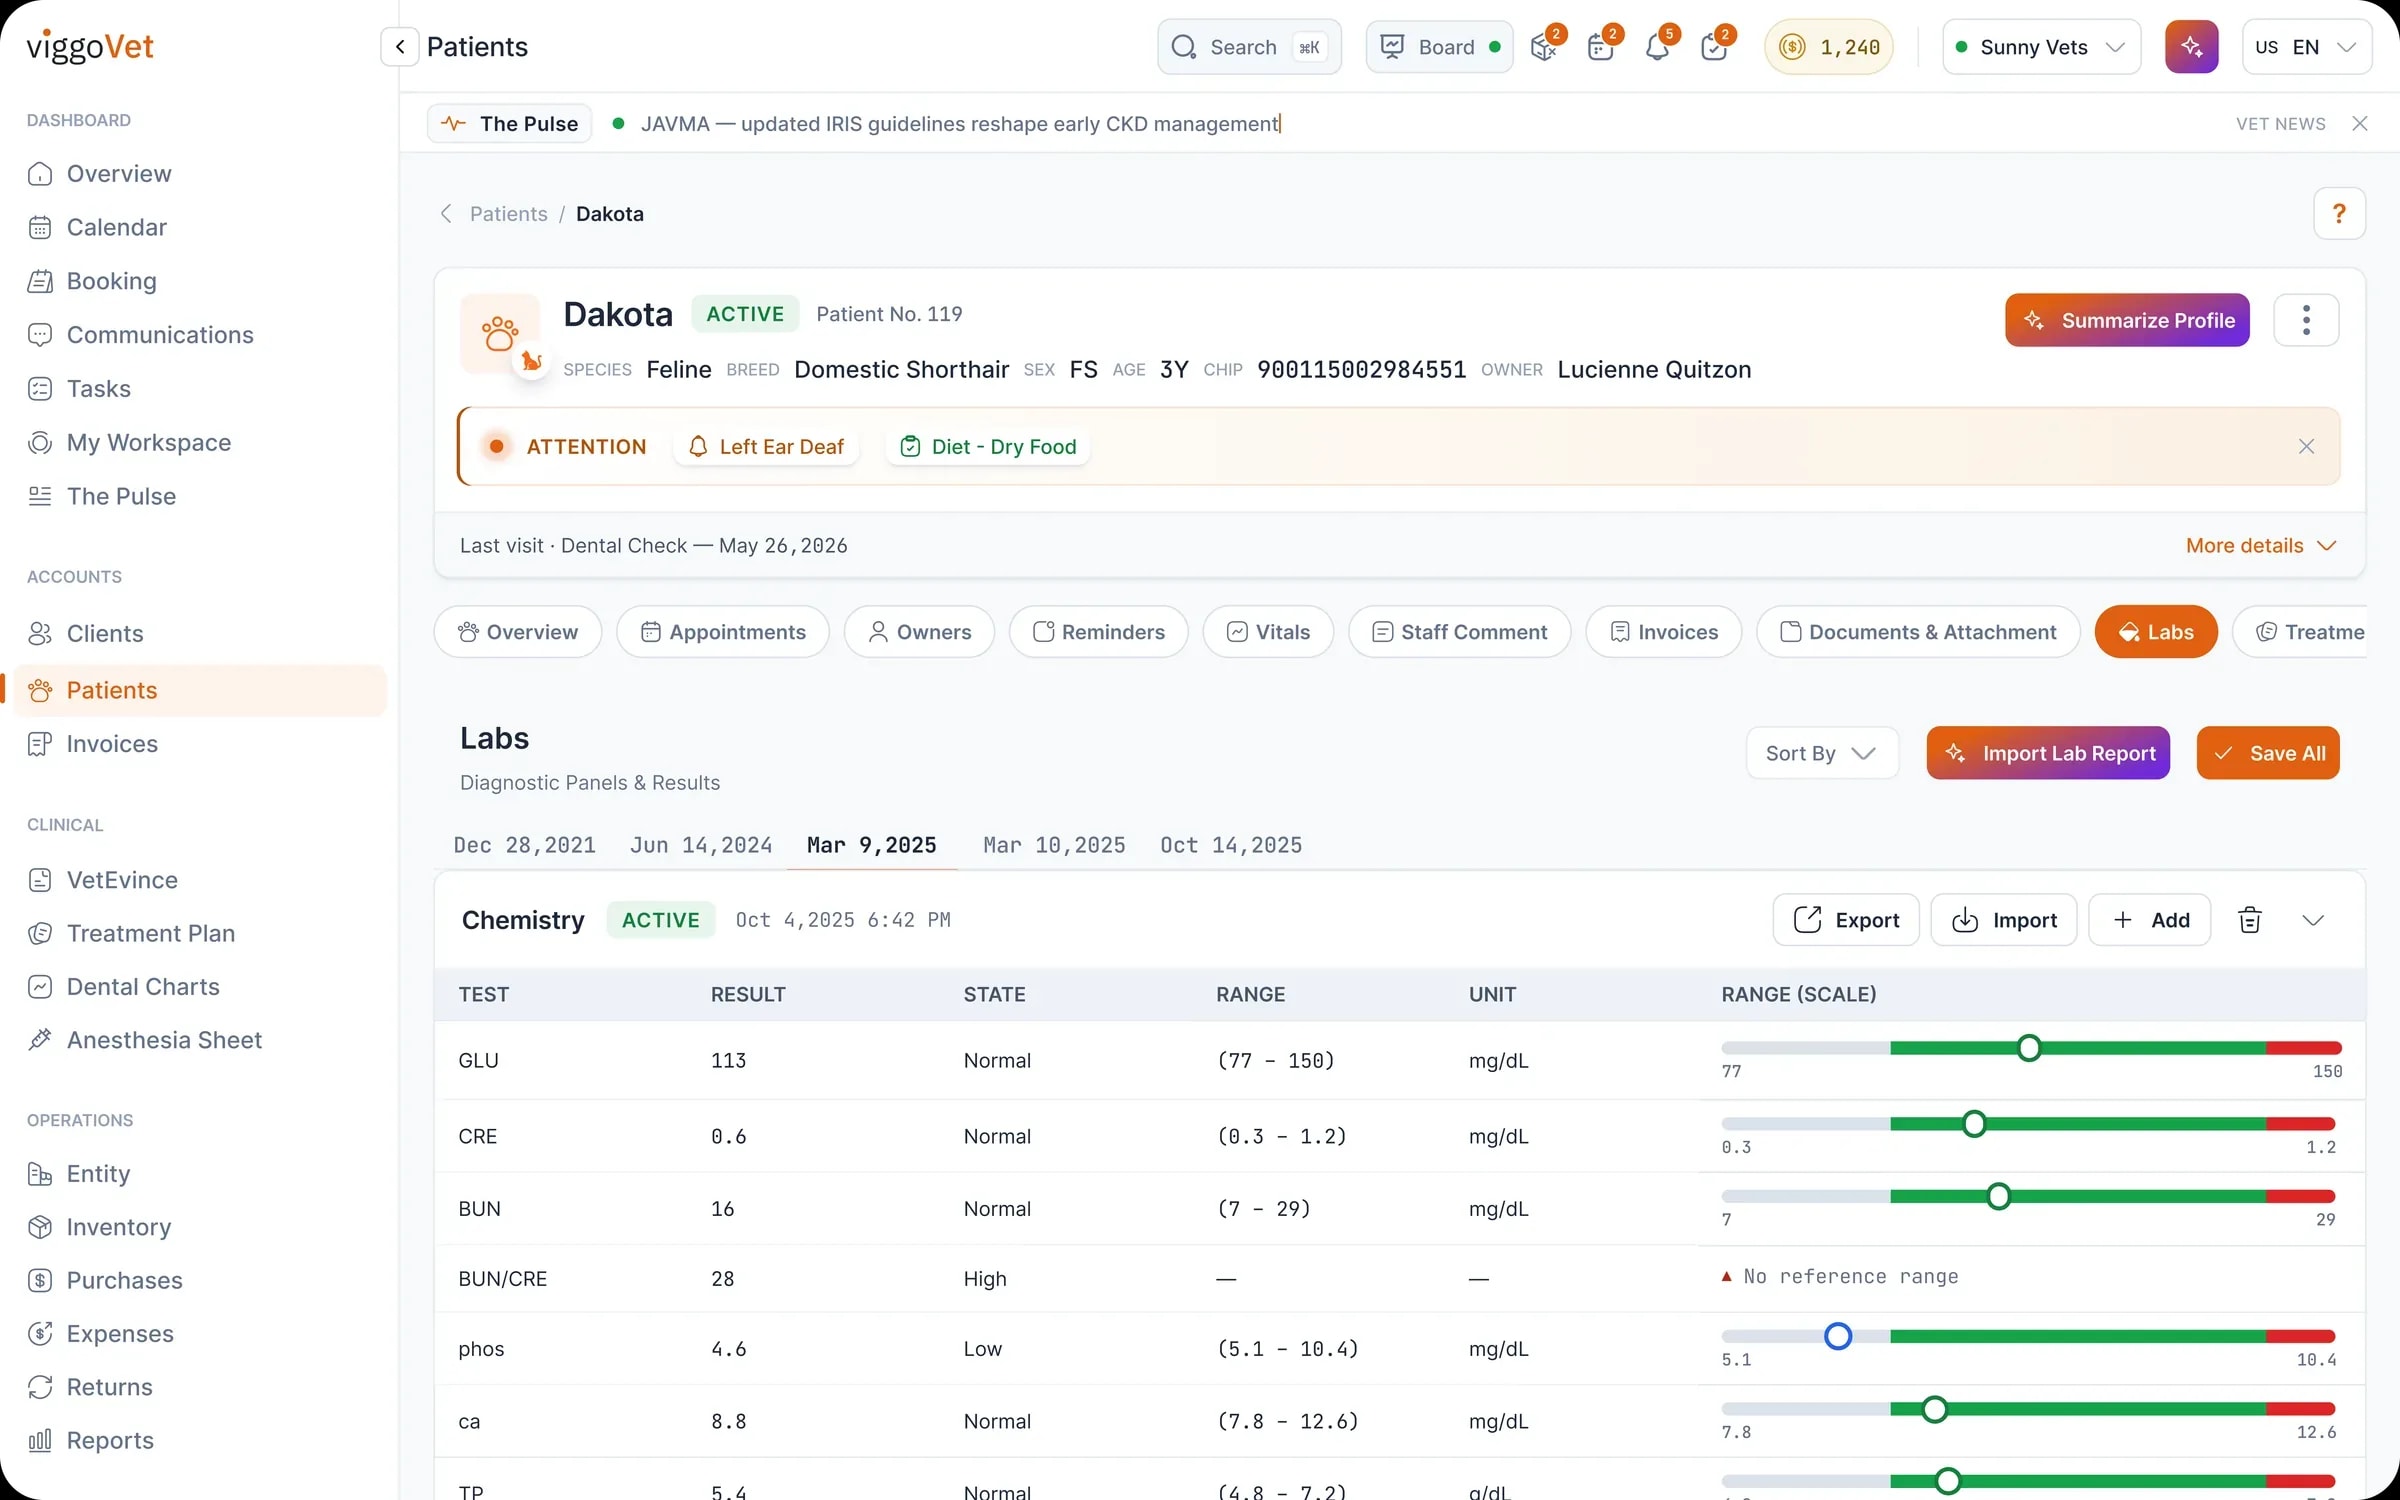Select the Dec 28, 2021 lab date
The height and width of the screenshot is (1500, 2400).
(x=525, y=846)
